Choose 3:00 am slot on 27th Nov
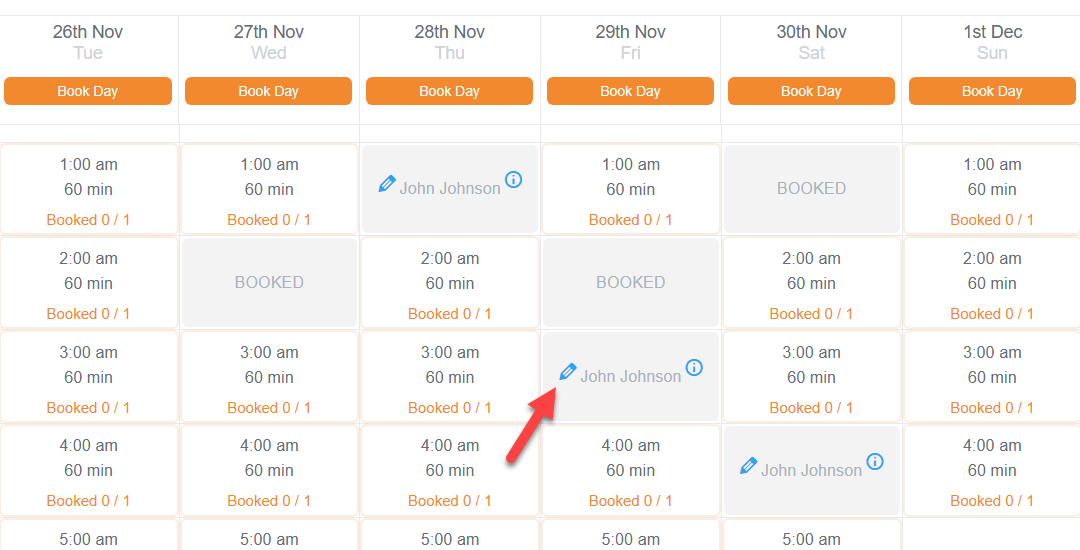The height and width of the screenshot is (550, 1080). click(269, 377)
